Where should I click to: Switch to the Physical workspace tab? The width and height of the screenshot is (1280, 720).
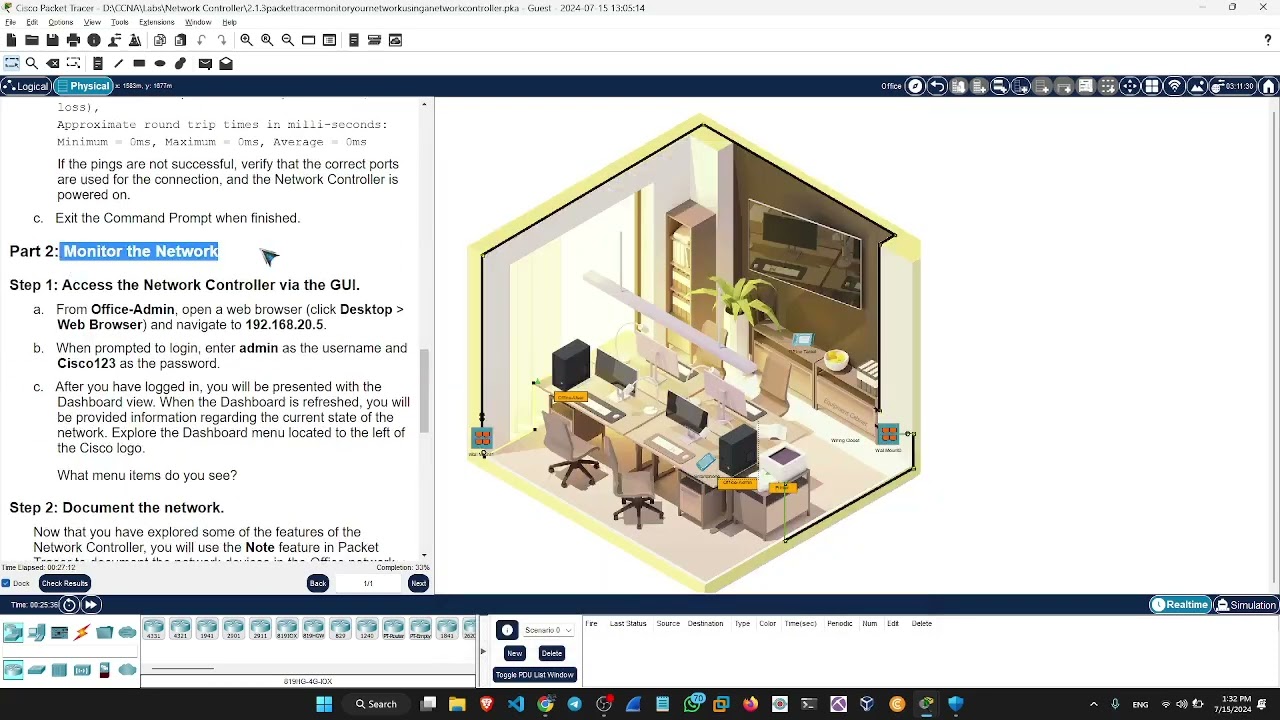(x=83, y=86)
